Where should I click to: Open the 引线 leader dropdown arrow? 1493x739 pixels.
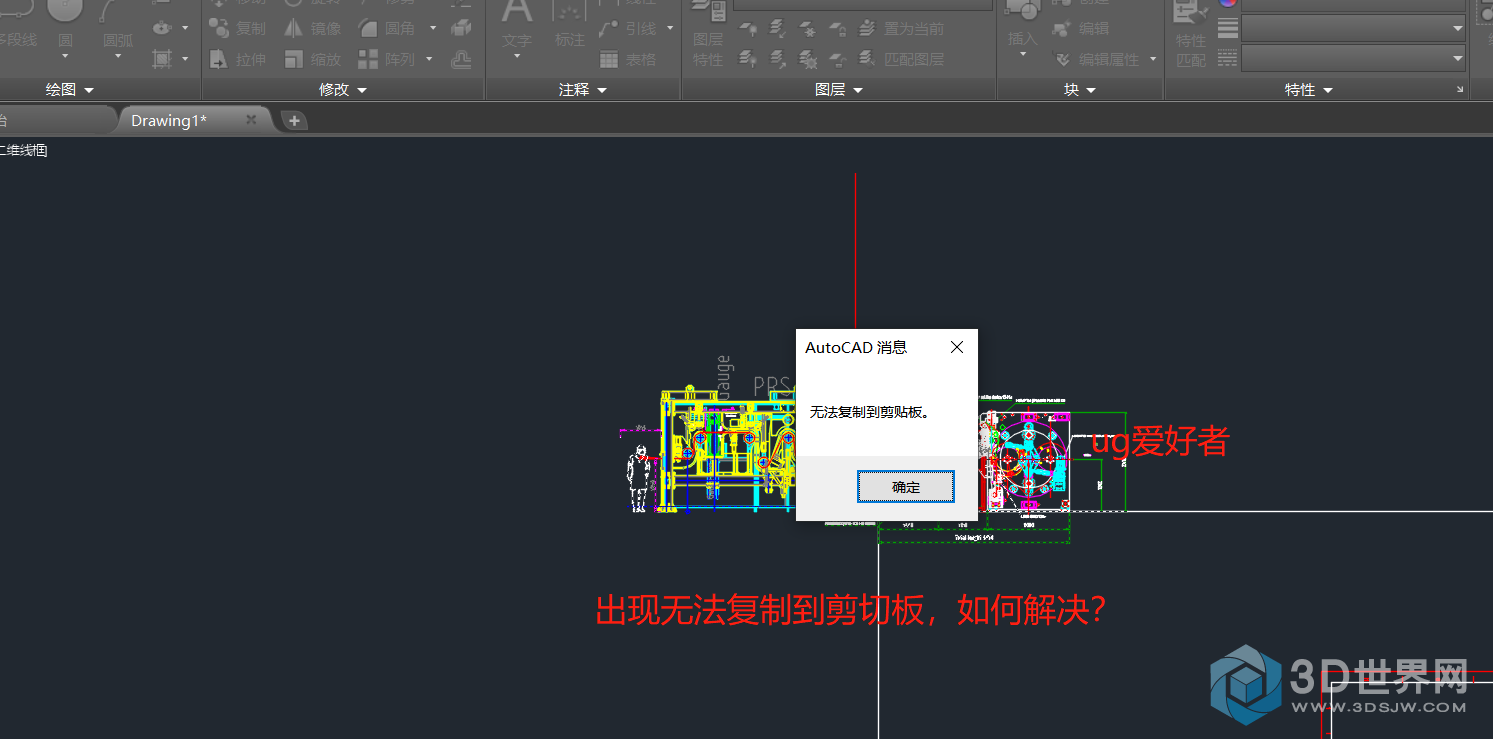670,29
